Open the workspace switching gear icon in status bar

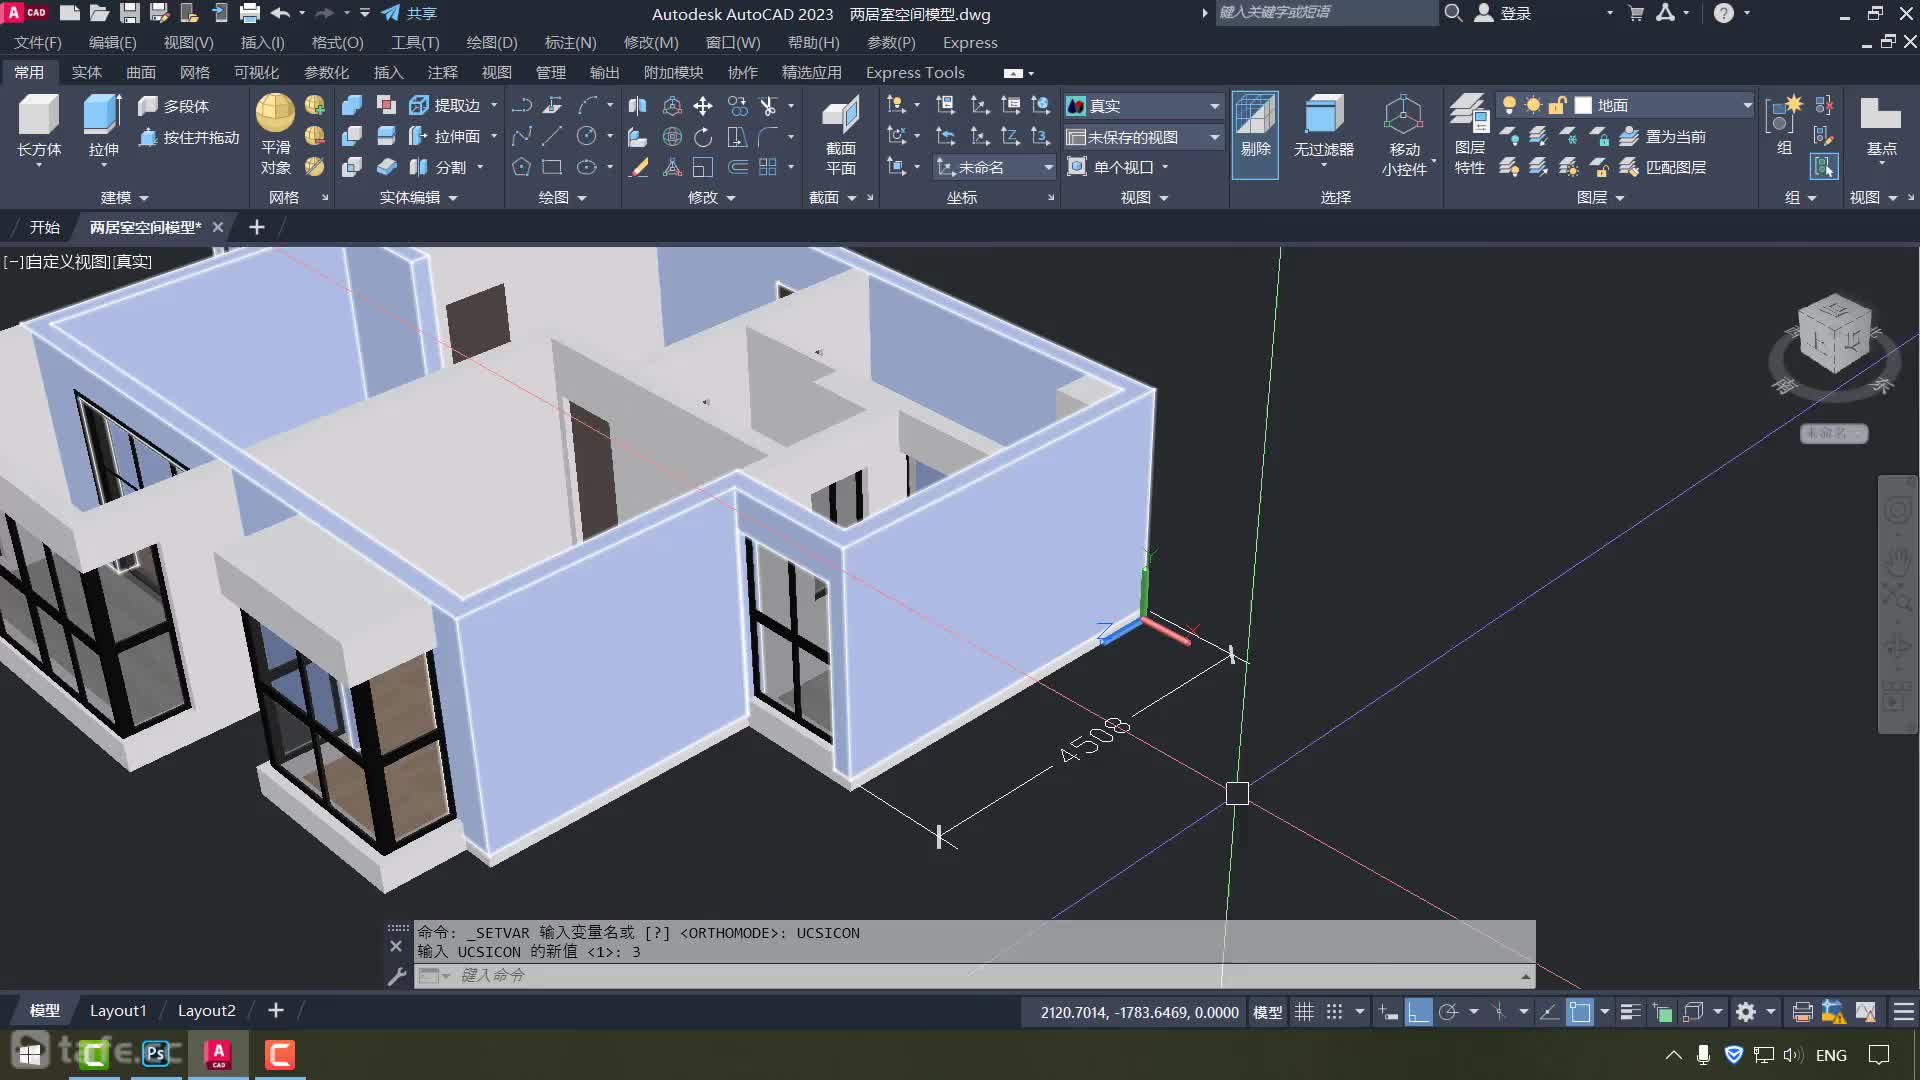[x=1745, y=1012]
